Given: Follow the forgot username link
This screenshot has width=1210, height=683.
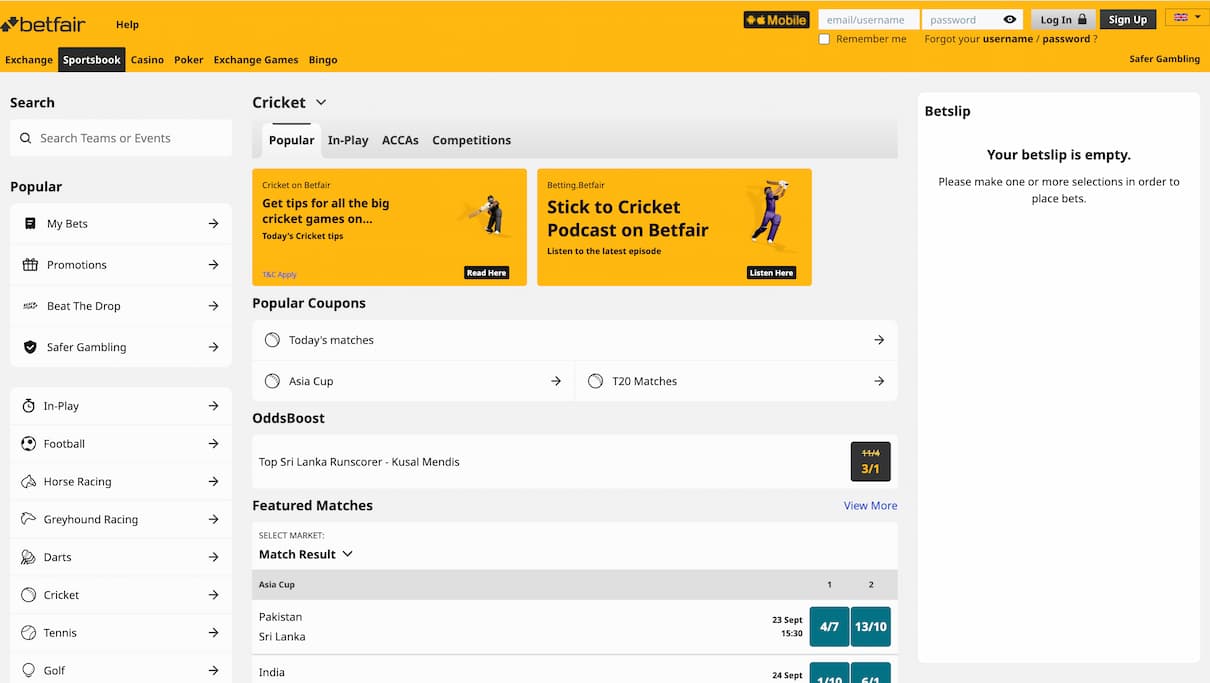Looking at the screenshot, I should coord(1008,39).
